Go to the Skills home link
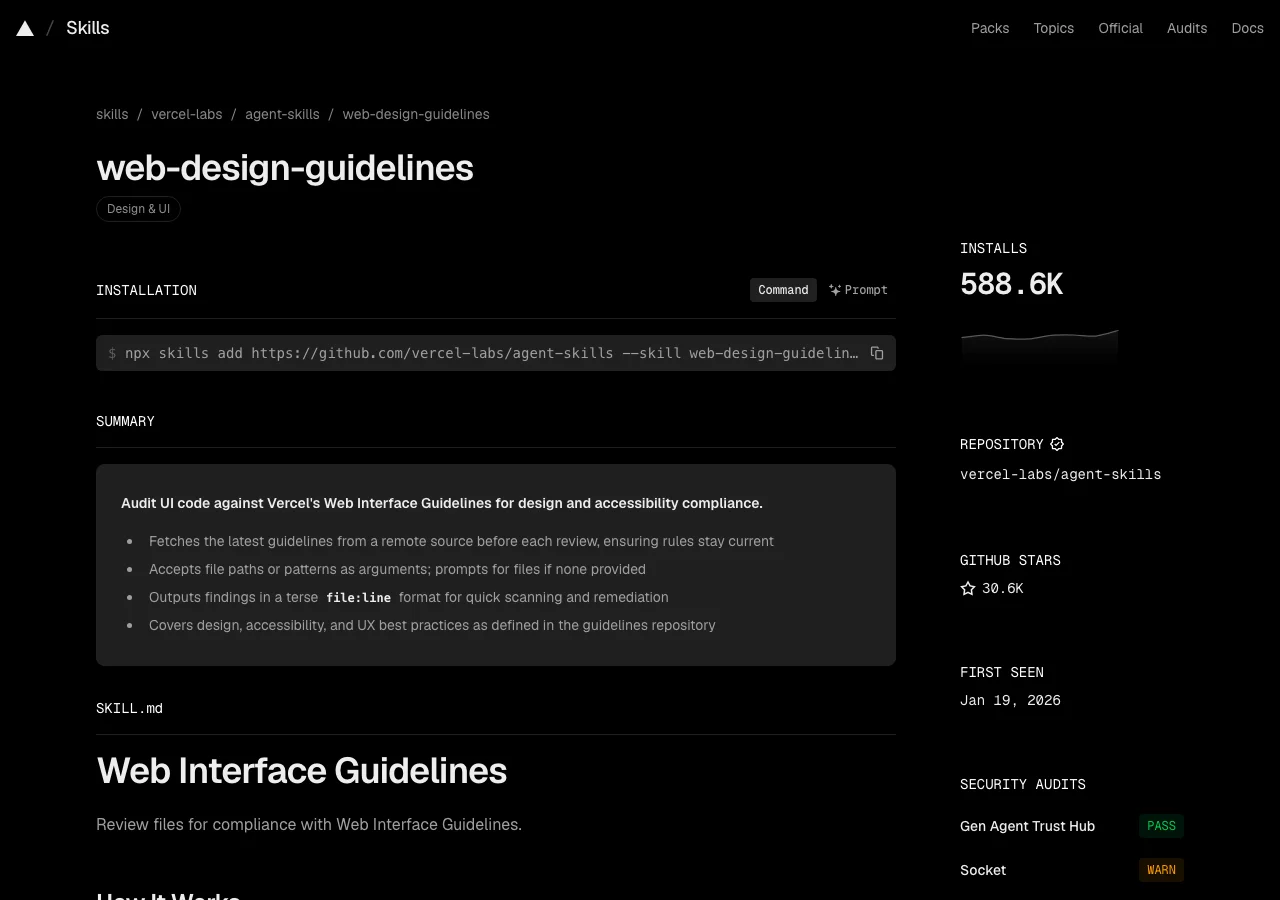The image size is (1280, 900). [x=88, y=28]
